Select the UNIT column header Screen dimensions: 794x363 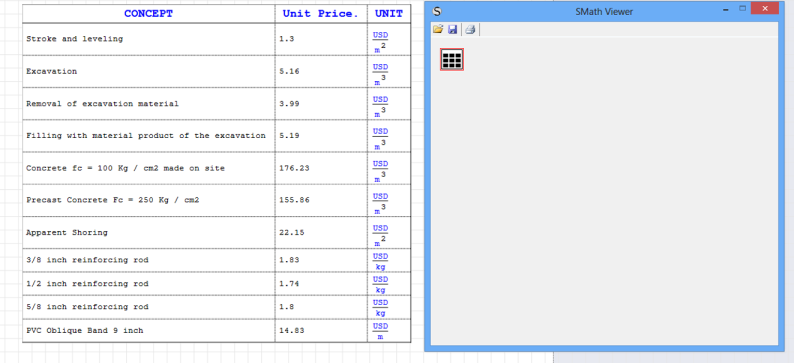pyautogui.click(x=389, y=14)
